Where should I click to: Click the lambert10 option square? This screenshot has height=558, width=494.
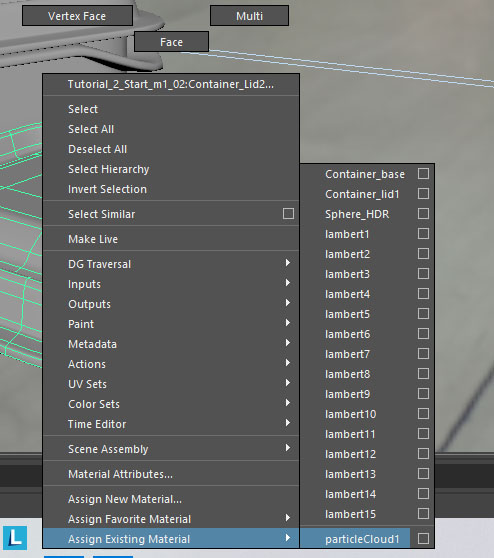423,414
